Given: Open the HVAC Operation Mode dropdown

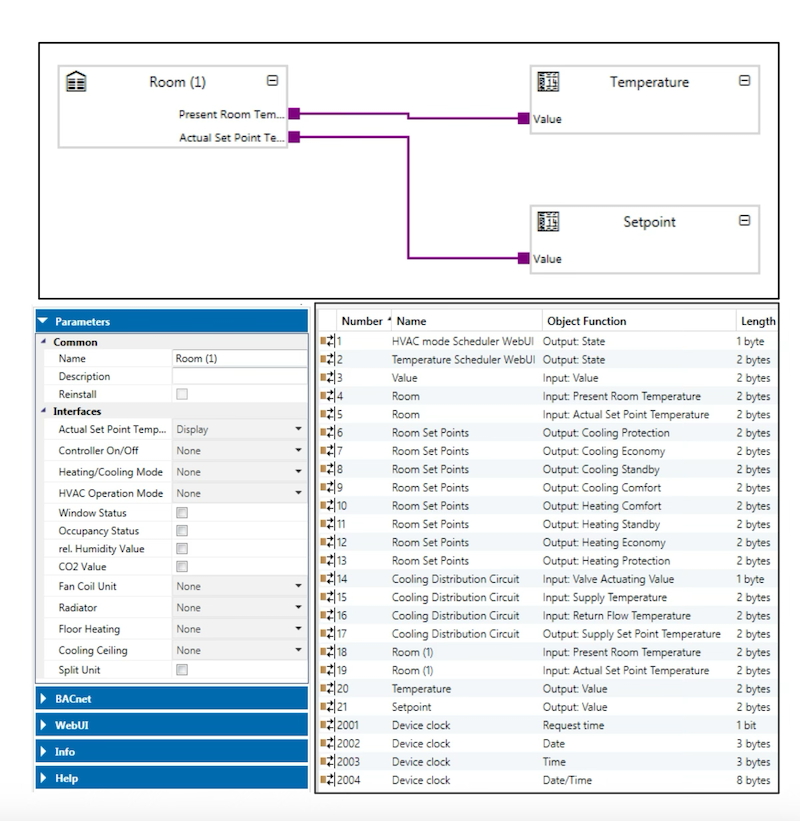Looking at the screenshot, I should pyautogui.click(x=239, y=493).
